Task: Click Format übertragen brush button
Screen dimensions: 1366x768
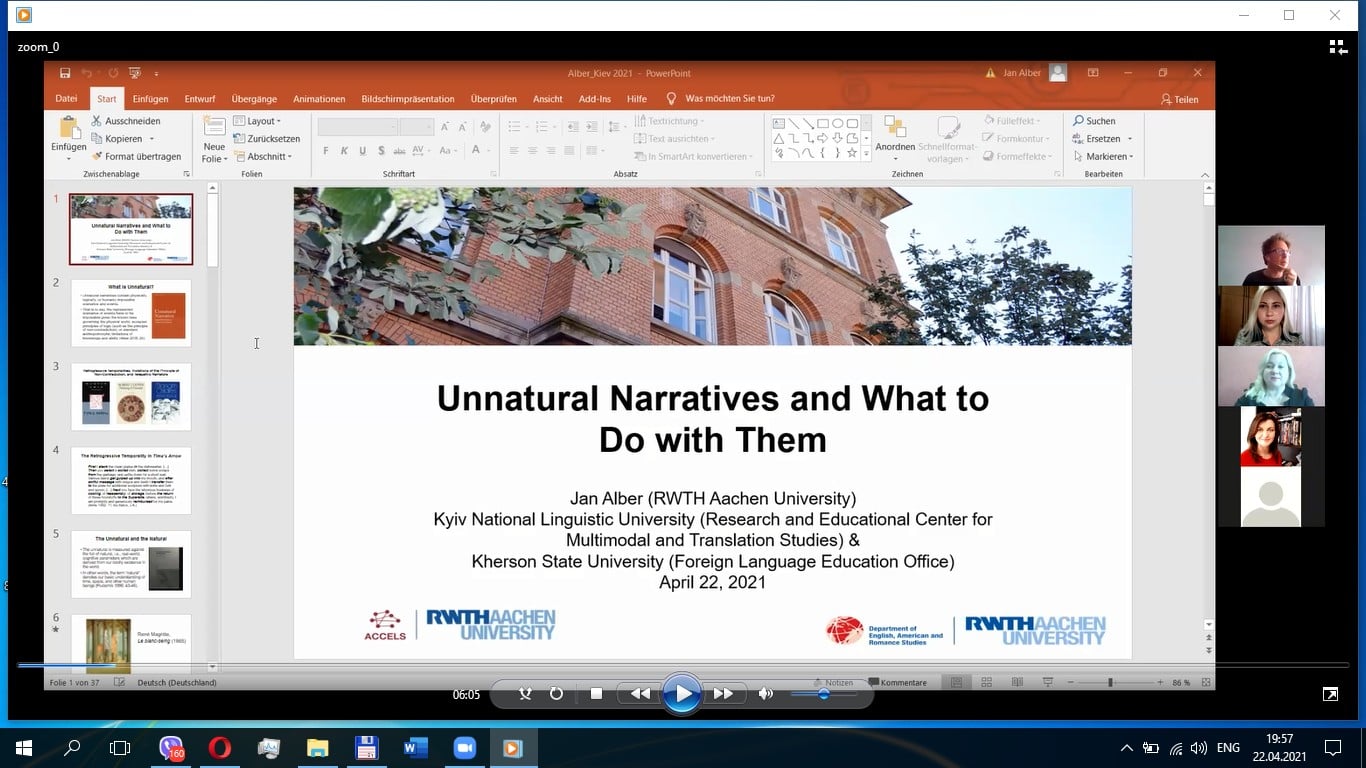Action: [136, 157]
